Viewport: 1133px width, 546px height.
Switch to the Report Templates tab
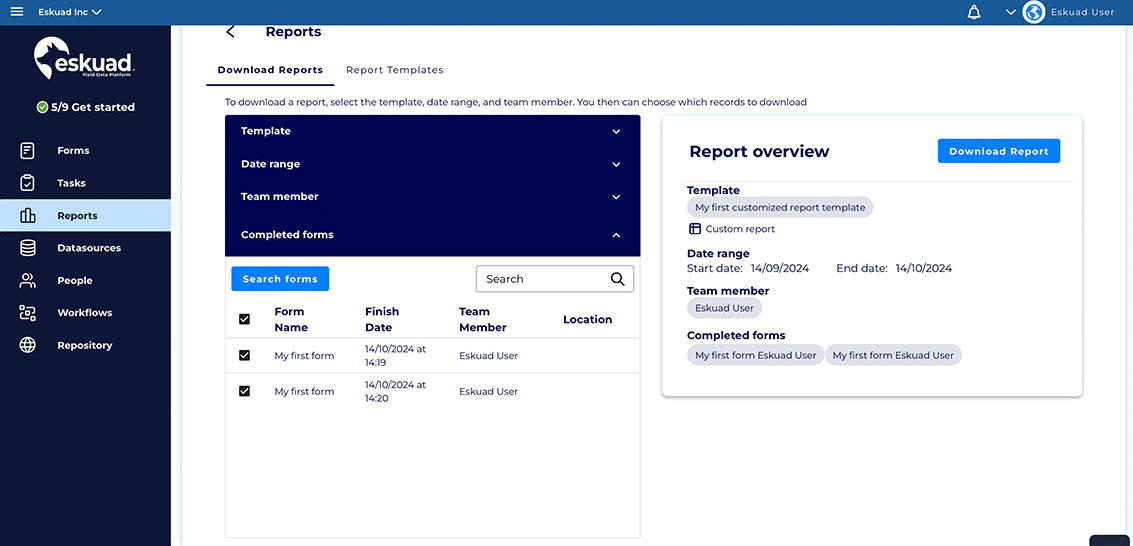click(394, 70)
